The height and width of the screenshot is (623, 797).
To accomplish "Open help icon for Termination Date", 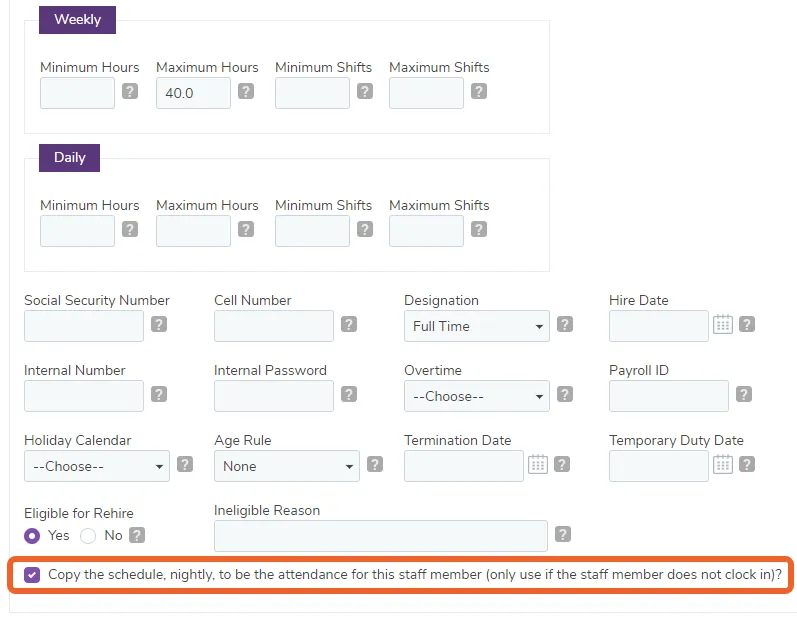I will click(562, 464).
